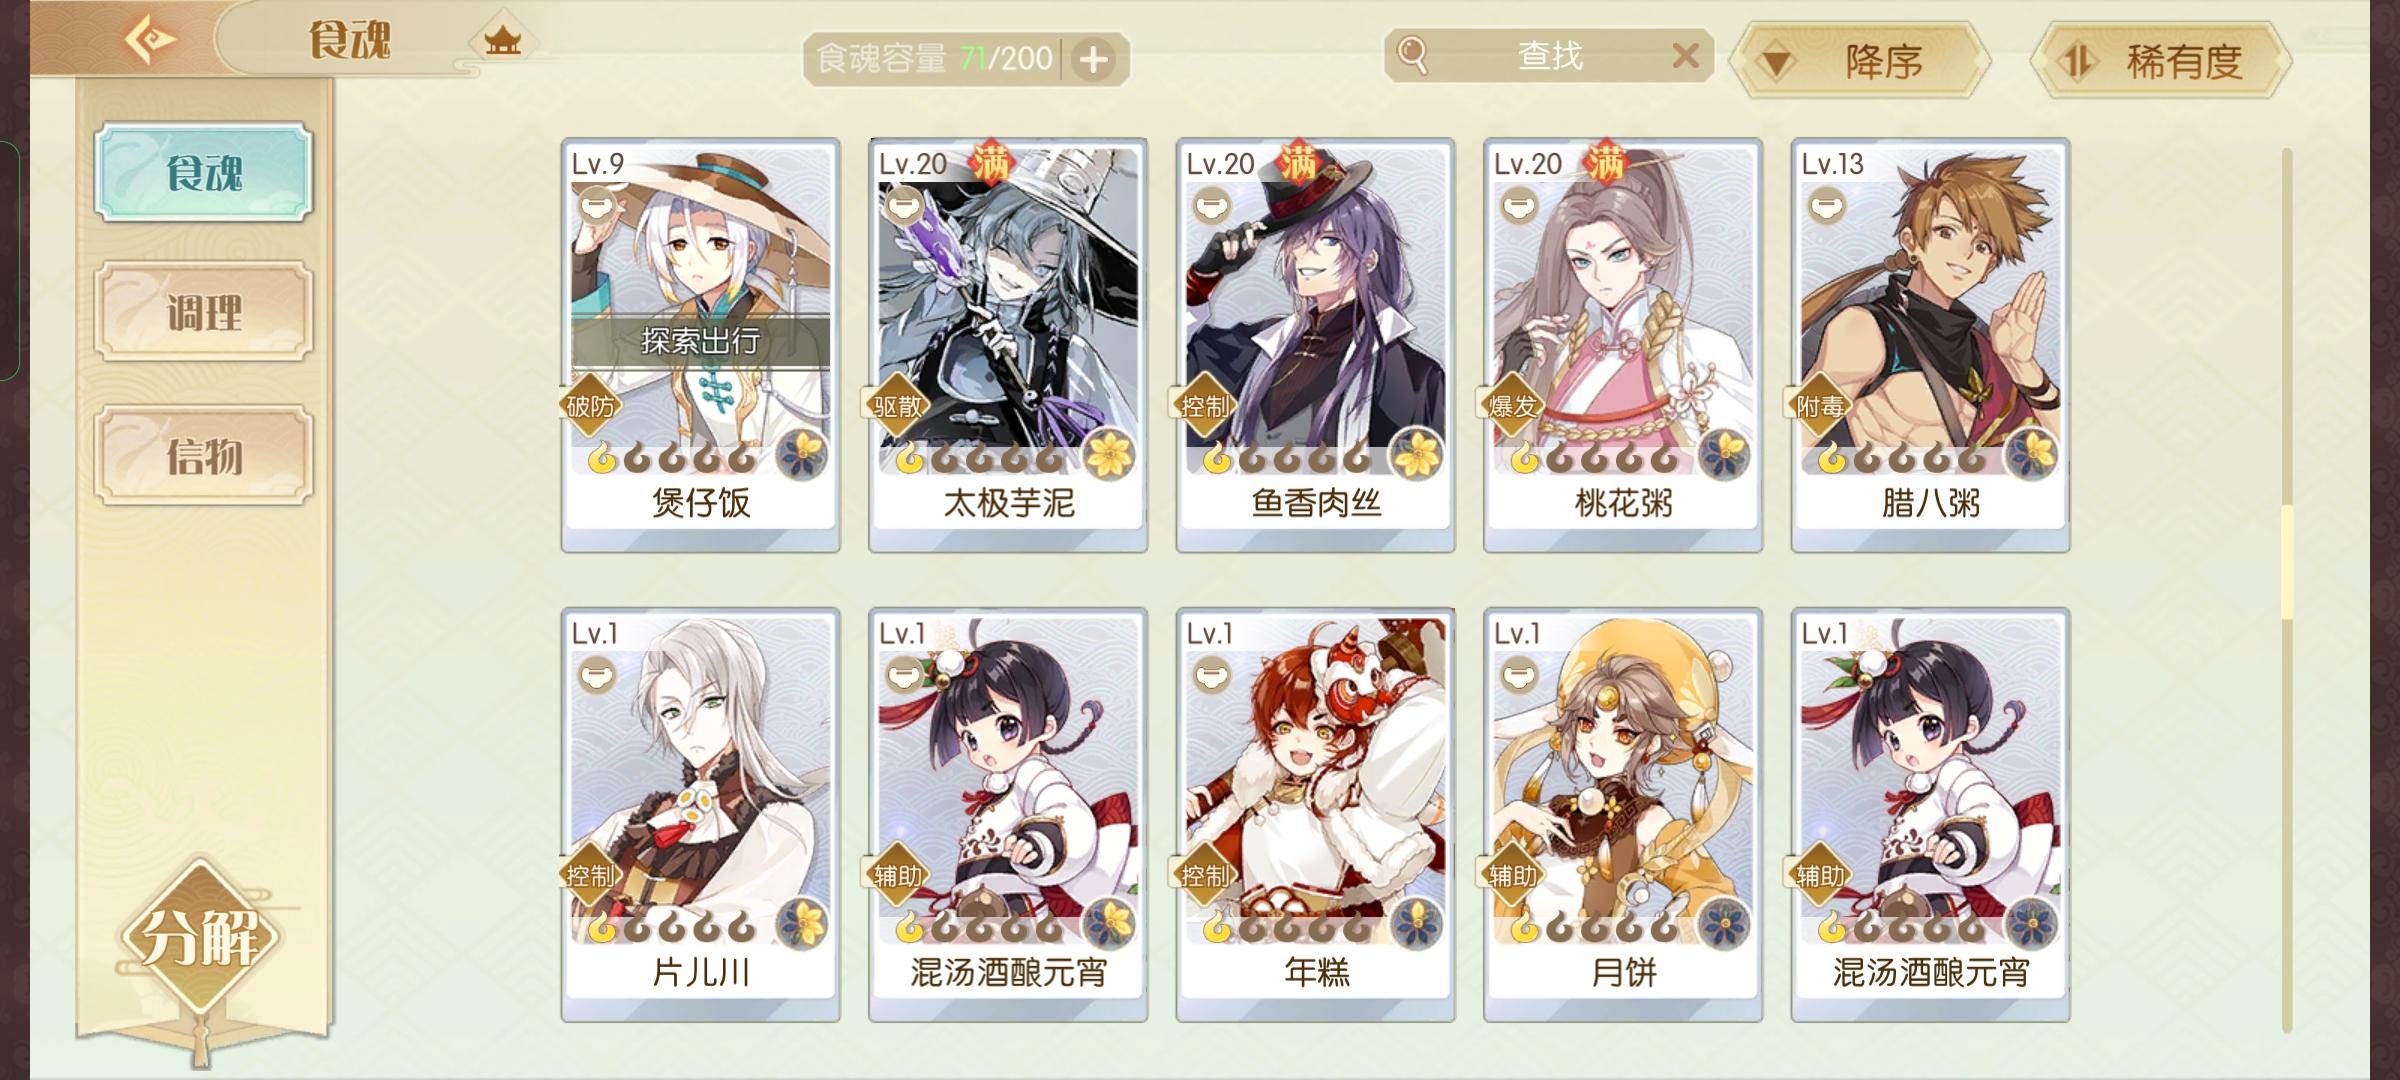Open the pavilion home icon
This screenshot has height=1080, width=2400.
(x=503, y=41)
